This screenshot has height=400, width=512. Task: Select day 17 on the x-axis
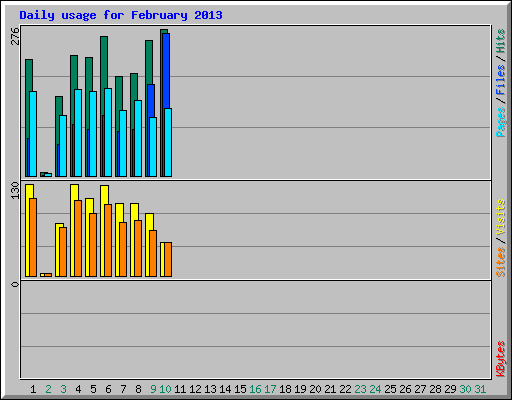click(270, 389)
